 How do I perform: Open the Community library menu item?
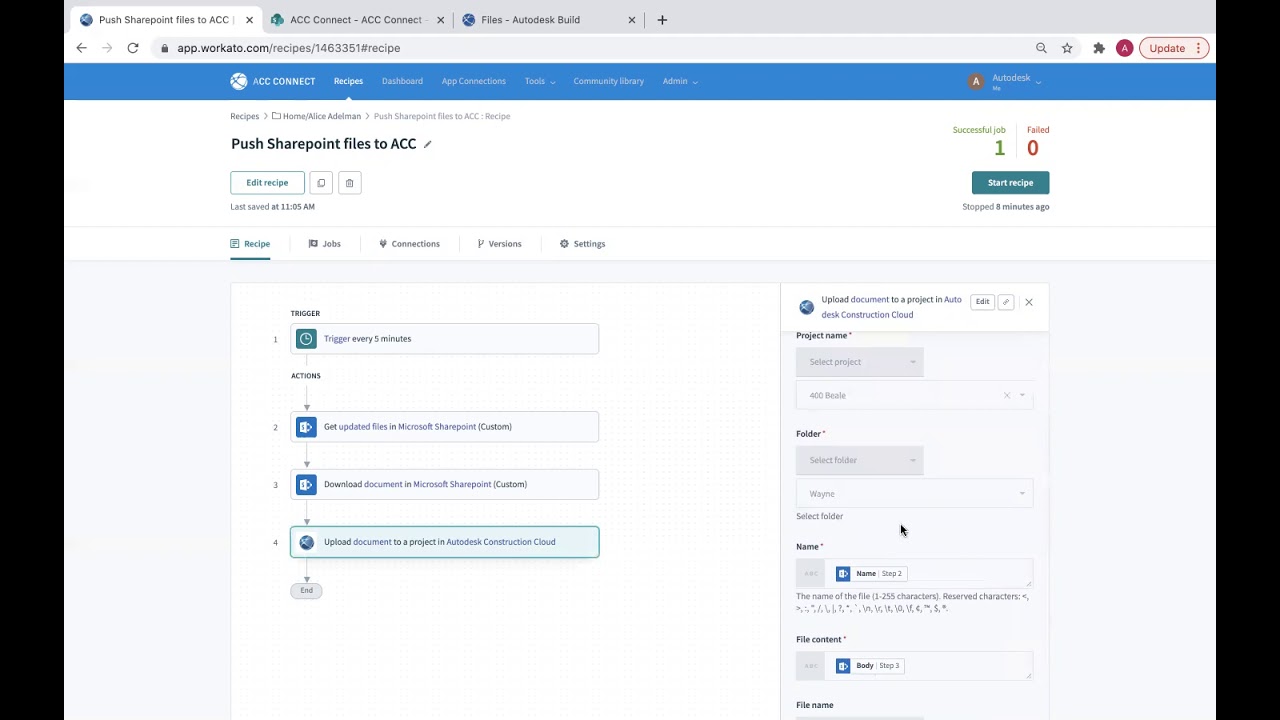(x=608, y=81)
